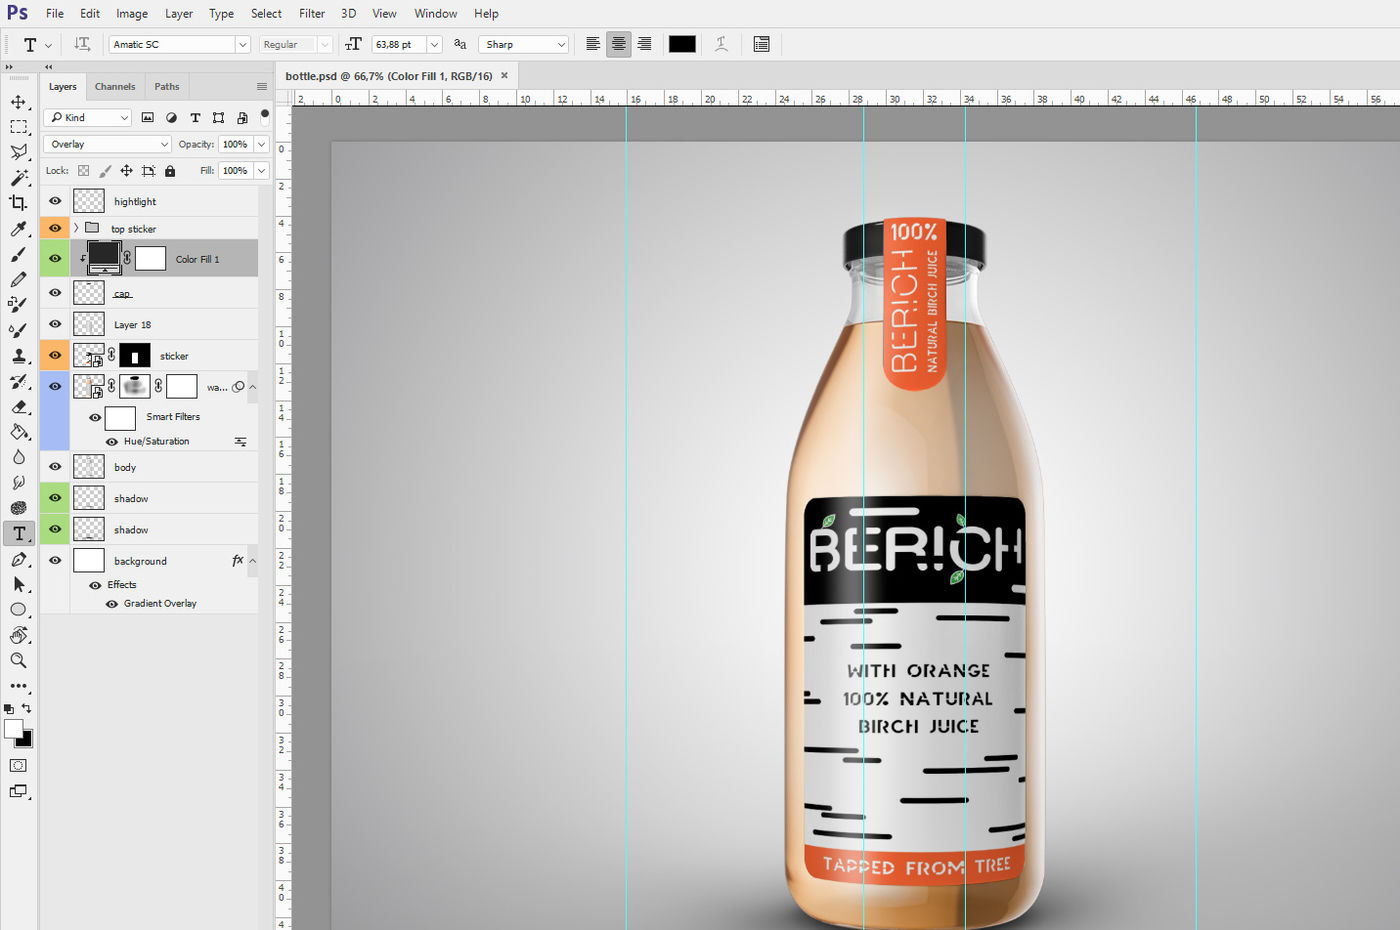Image resolution: width=1400 pixels, height=930 pixels.
Task: Toggle text orientation icon in options bar
Action: [x=82, y=44]
